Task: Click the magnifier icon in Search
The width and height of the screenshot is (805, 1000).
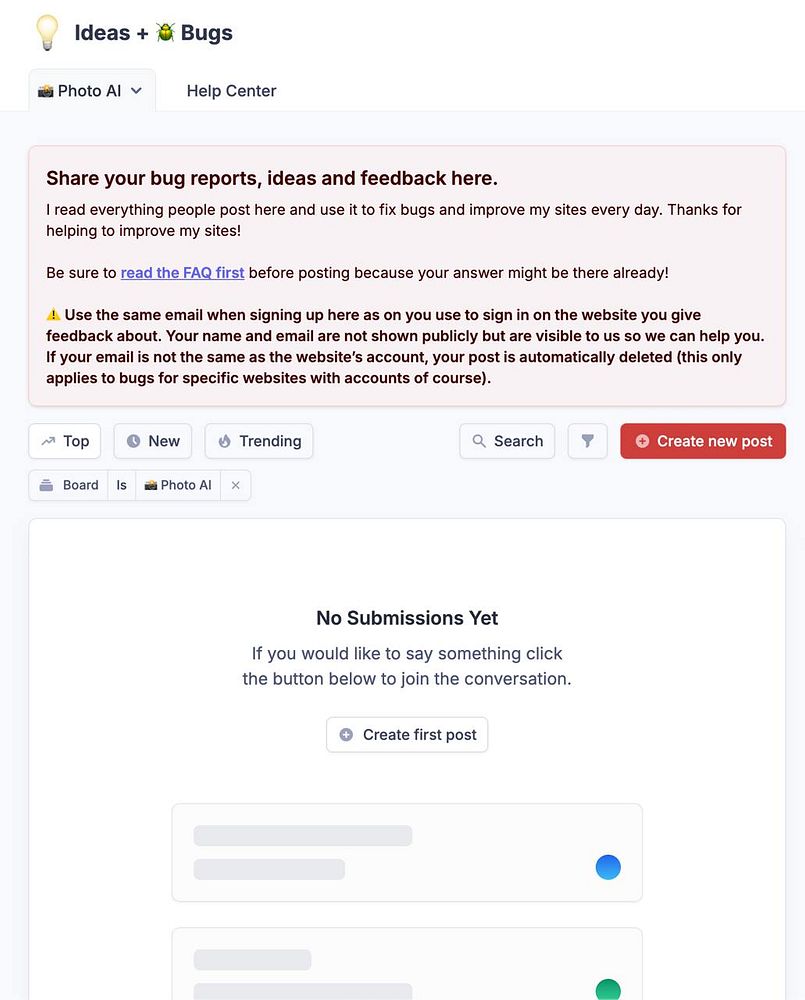Action: (x=479, y=441)
